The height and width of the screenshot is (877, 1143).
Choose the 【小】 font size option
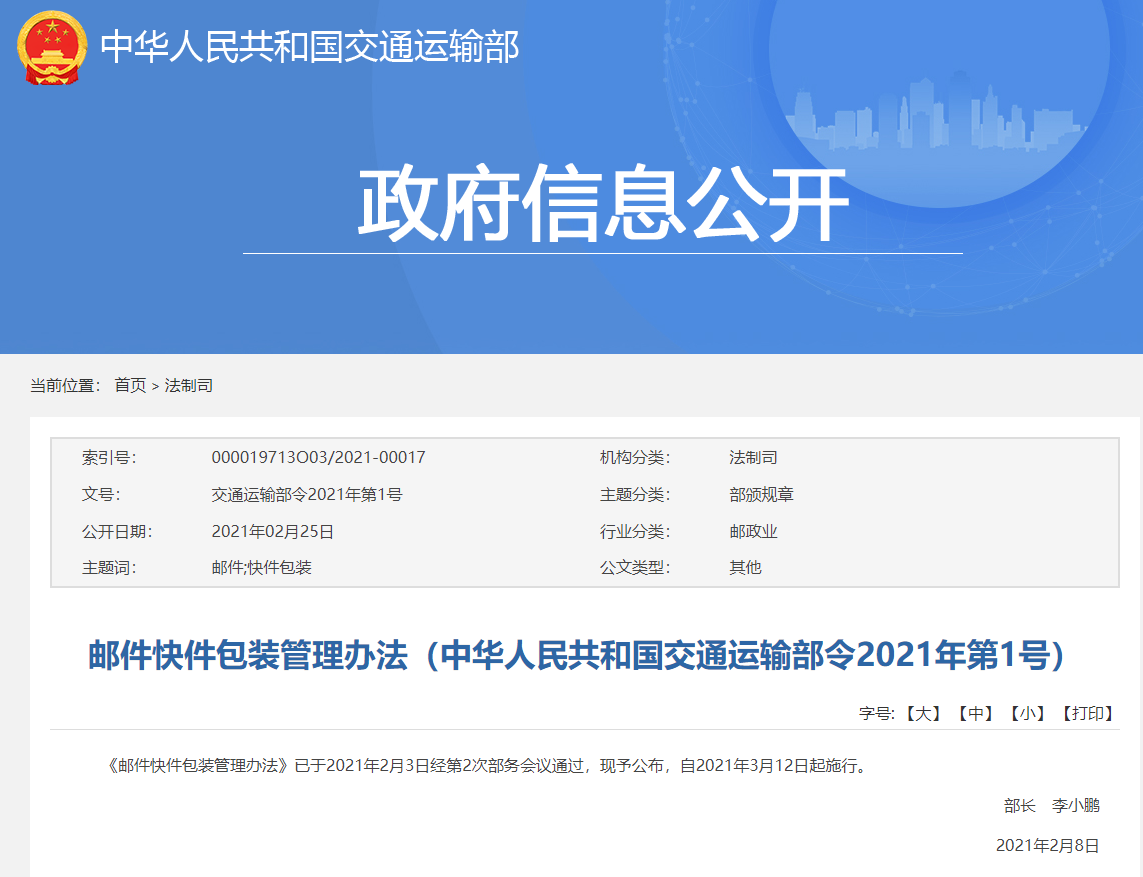coord(1027,713)
